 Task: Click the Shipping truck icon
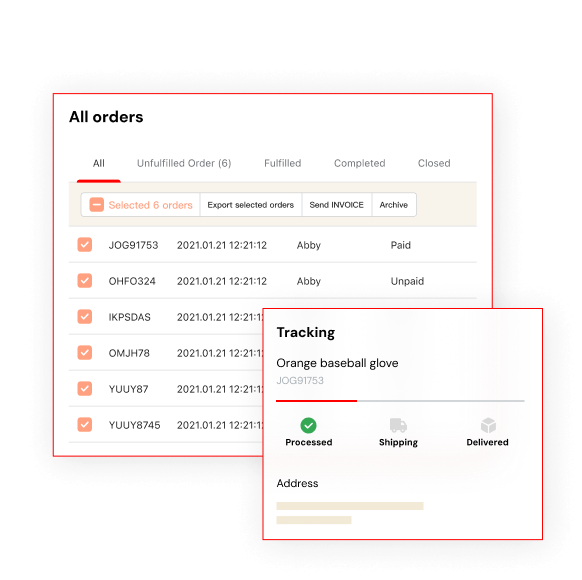[x=398, y=425]
